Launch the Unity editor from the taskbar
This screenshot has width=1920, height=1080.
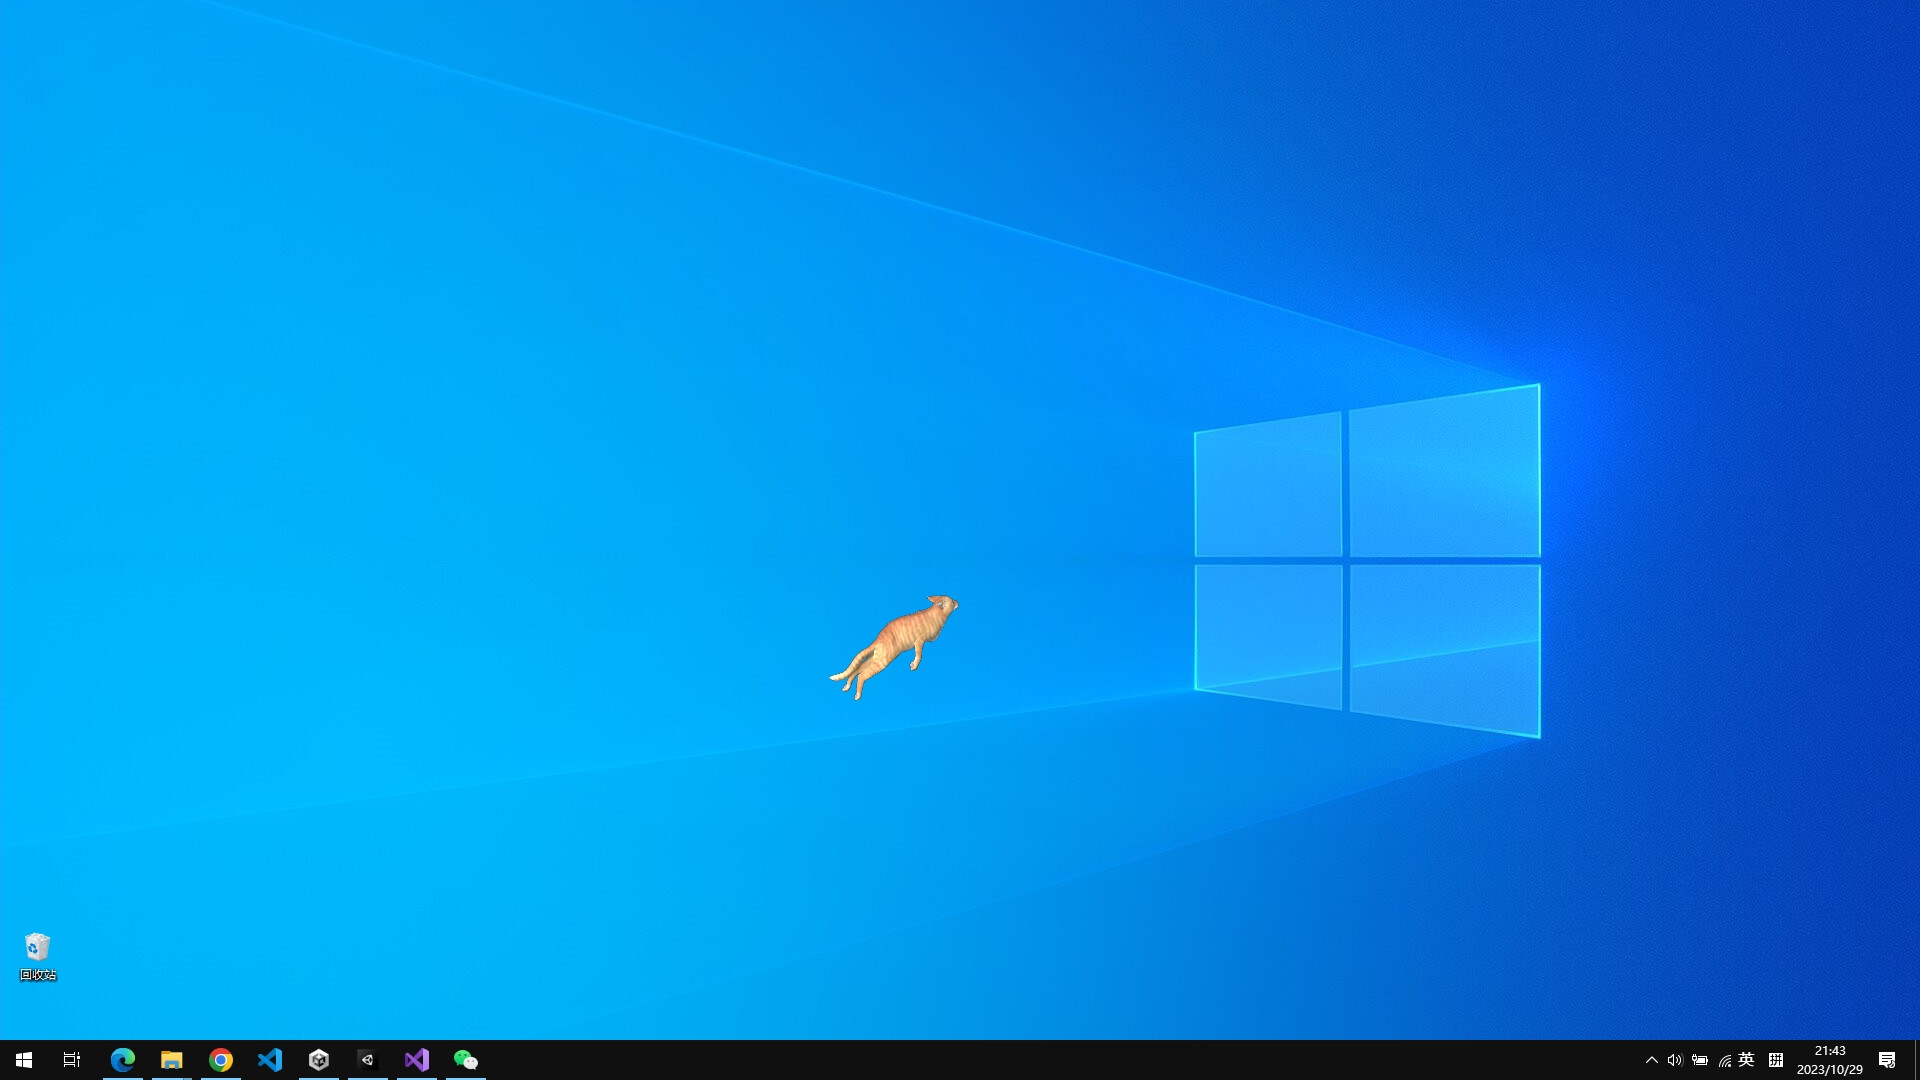[x=368, y=1060]
